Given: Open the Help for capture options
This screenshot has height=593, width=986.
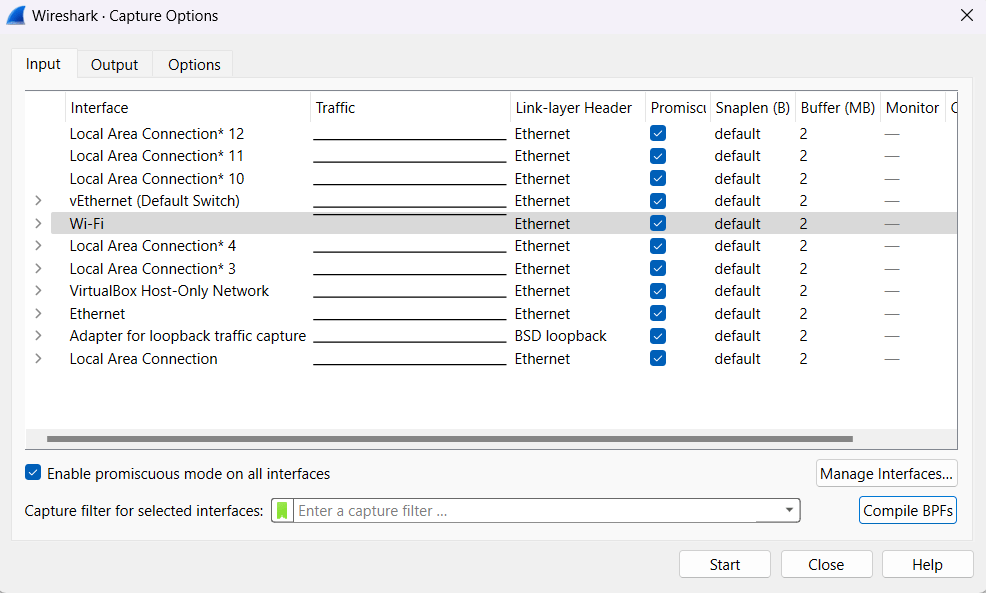Looking at the screenshot, I should [x=927, y=563].
